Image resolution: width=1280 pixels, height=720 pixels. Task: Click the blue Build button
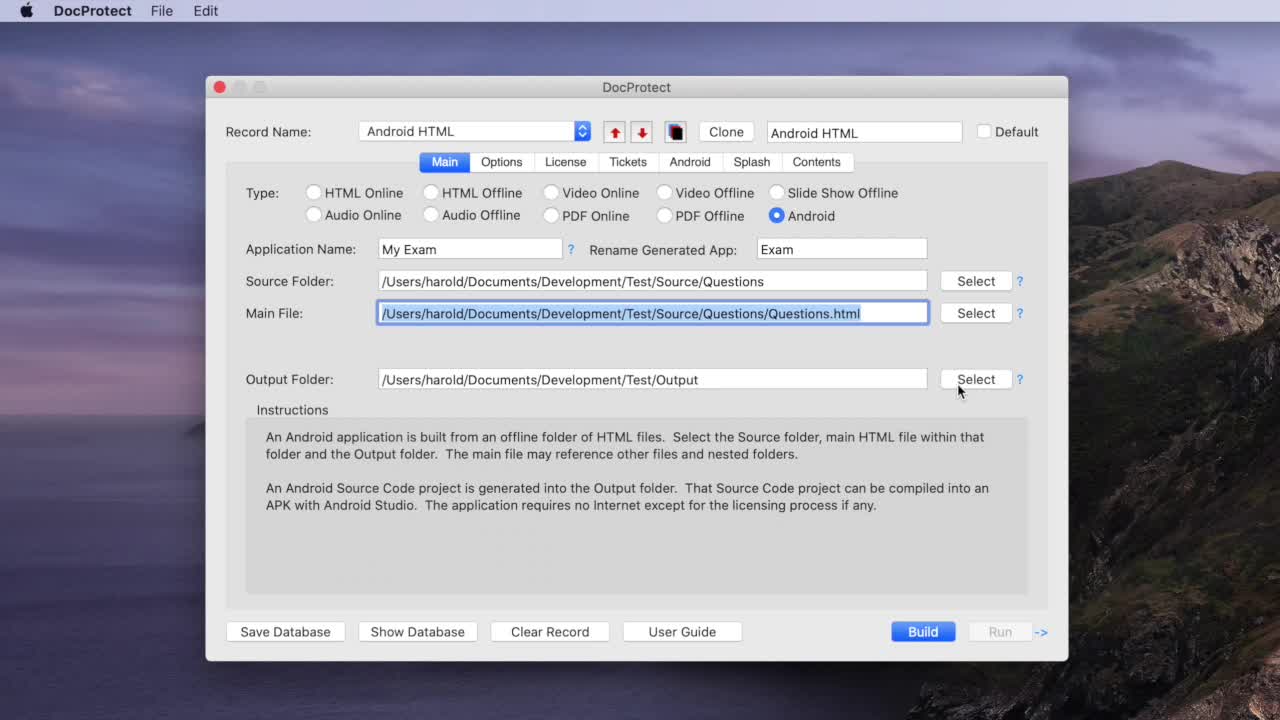923,632
